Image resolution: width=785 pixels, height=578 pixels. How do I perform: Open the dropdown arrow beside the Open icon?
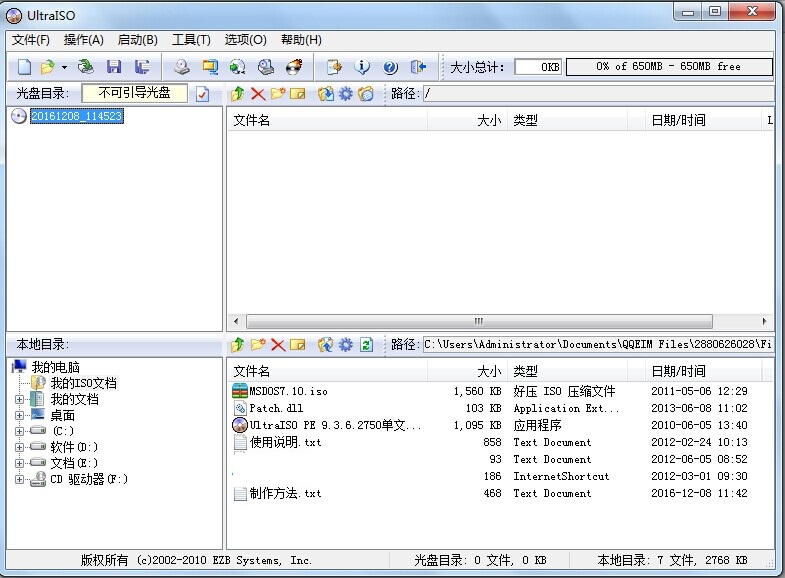point(64,67)
